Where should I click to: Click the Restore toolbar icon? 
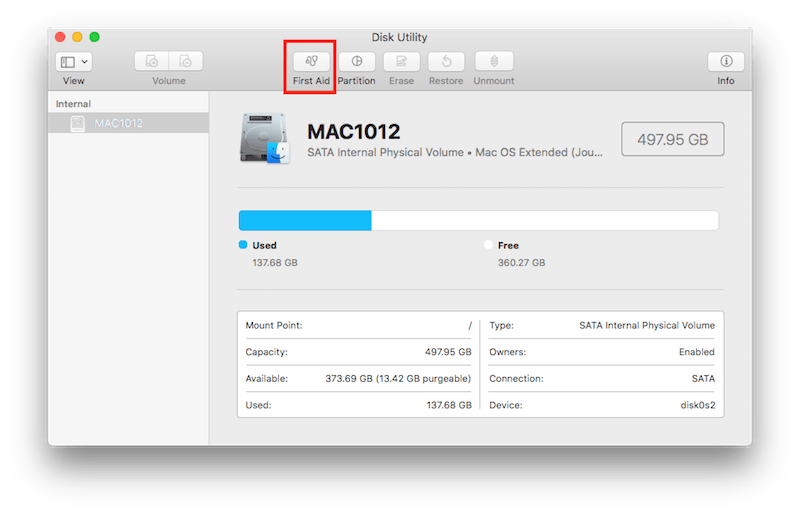(446, 62)
